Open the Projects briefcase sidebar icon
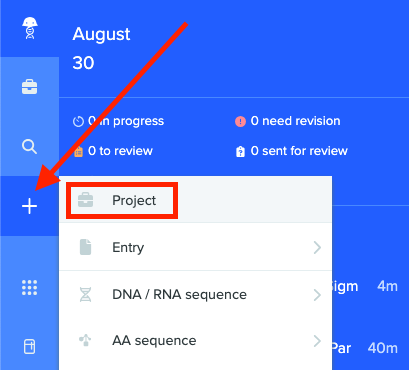The image size is (409, 370). point(30,87)
